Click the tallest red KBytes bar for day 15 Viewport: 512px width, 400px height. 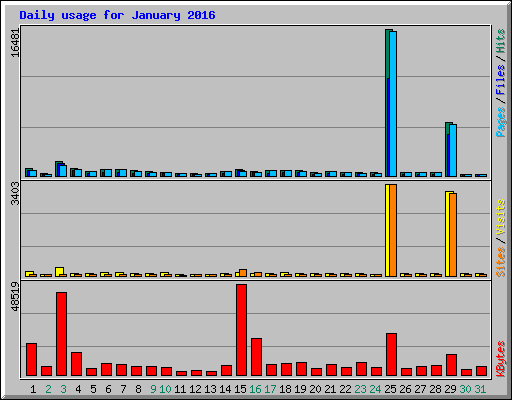coord(242,330)
